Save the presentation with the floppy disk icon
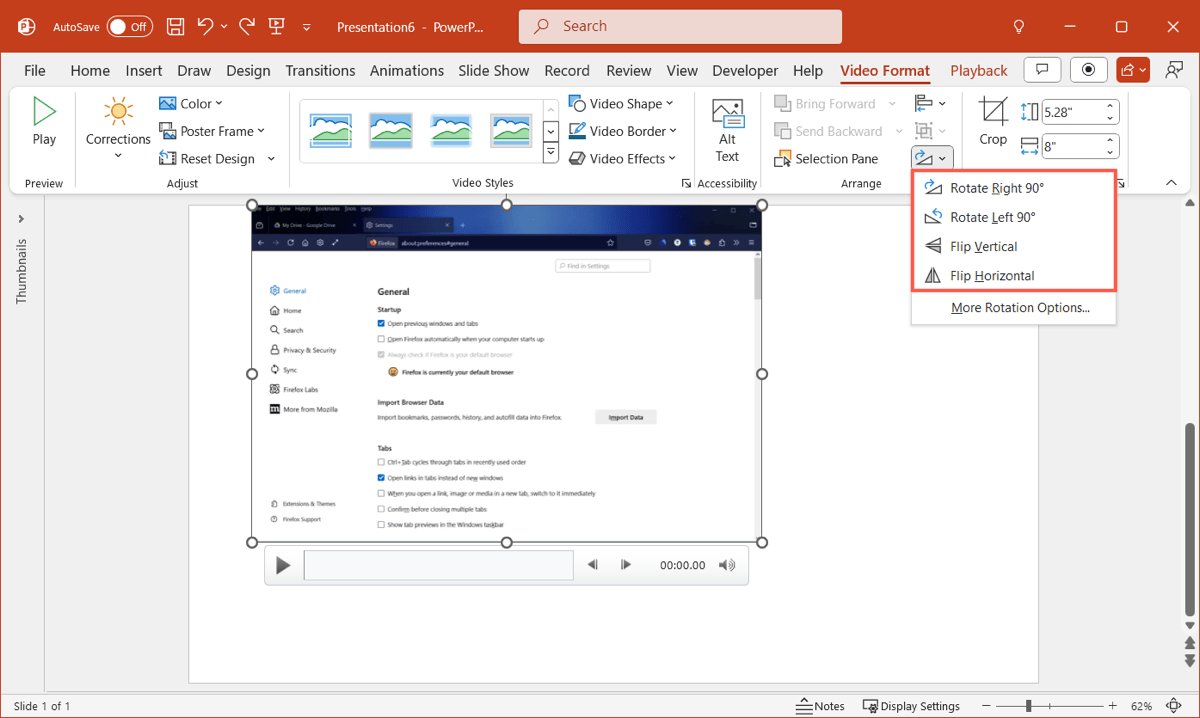1200x718 pixels. (x=175, y=27)
